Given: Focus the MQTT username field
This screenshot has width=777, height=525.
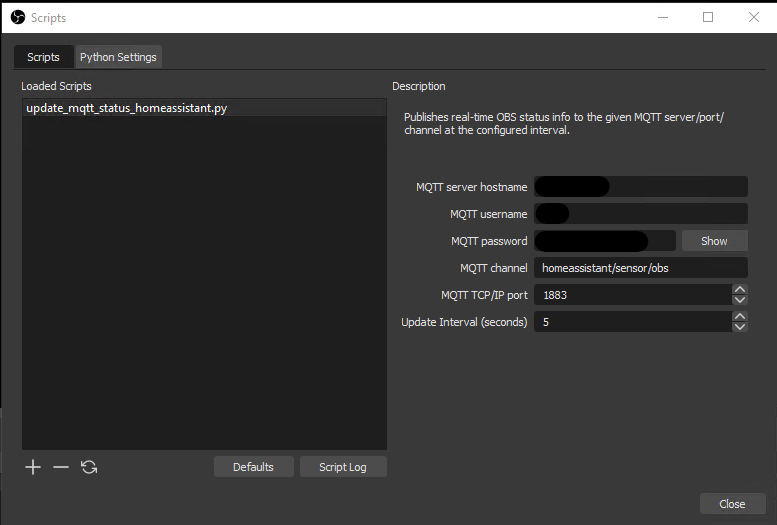Looking at the screenshot, I should pyautogui.click(x=641, y=214).
